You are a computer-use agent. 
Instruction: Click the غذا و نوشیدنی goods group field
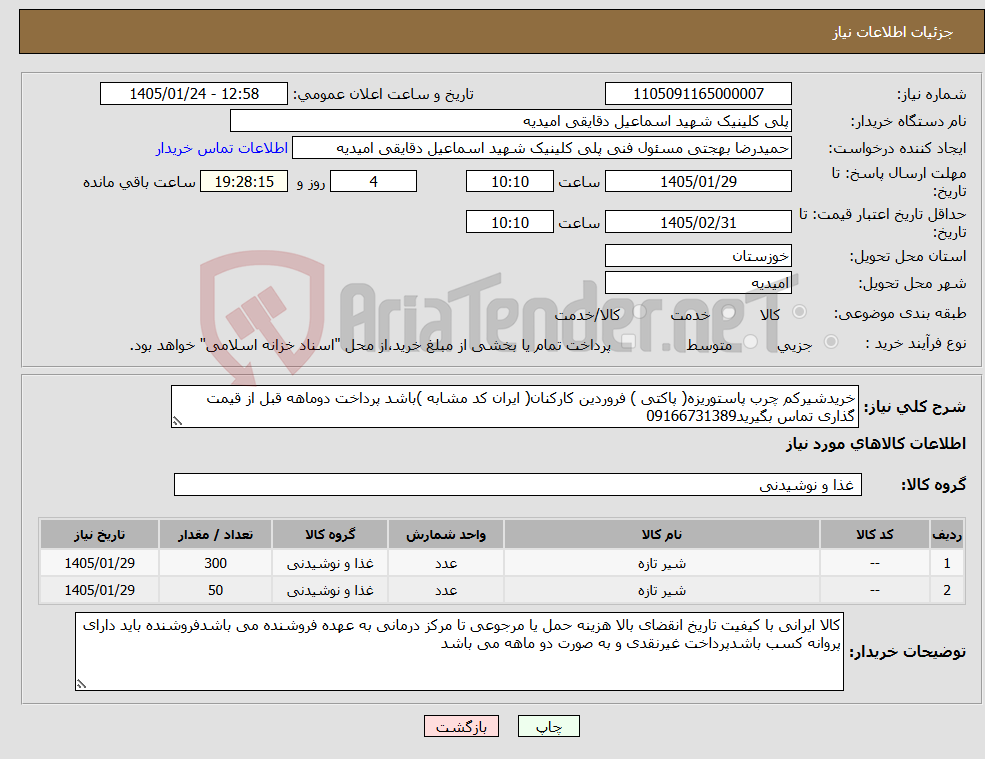(x=518, y=484)
